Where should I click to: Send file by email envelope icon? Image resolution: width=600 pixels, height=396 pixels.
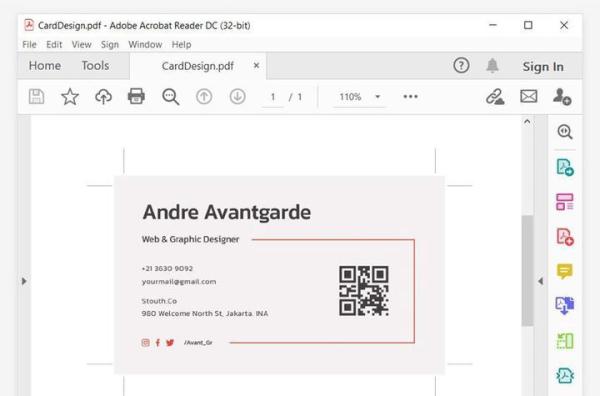[528, 96]
